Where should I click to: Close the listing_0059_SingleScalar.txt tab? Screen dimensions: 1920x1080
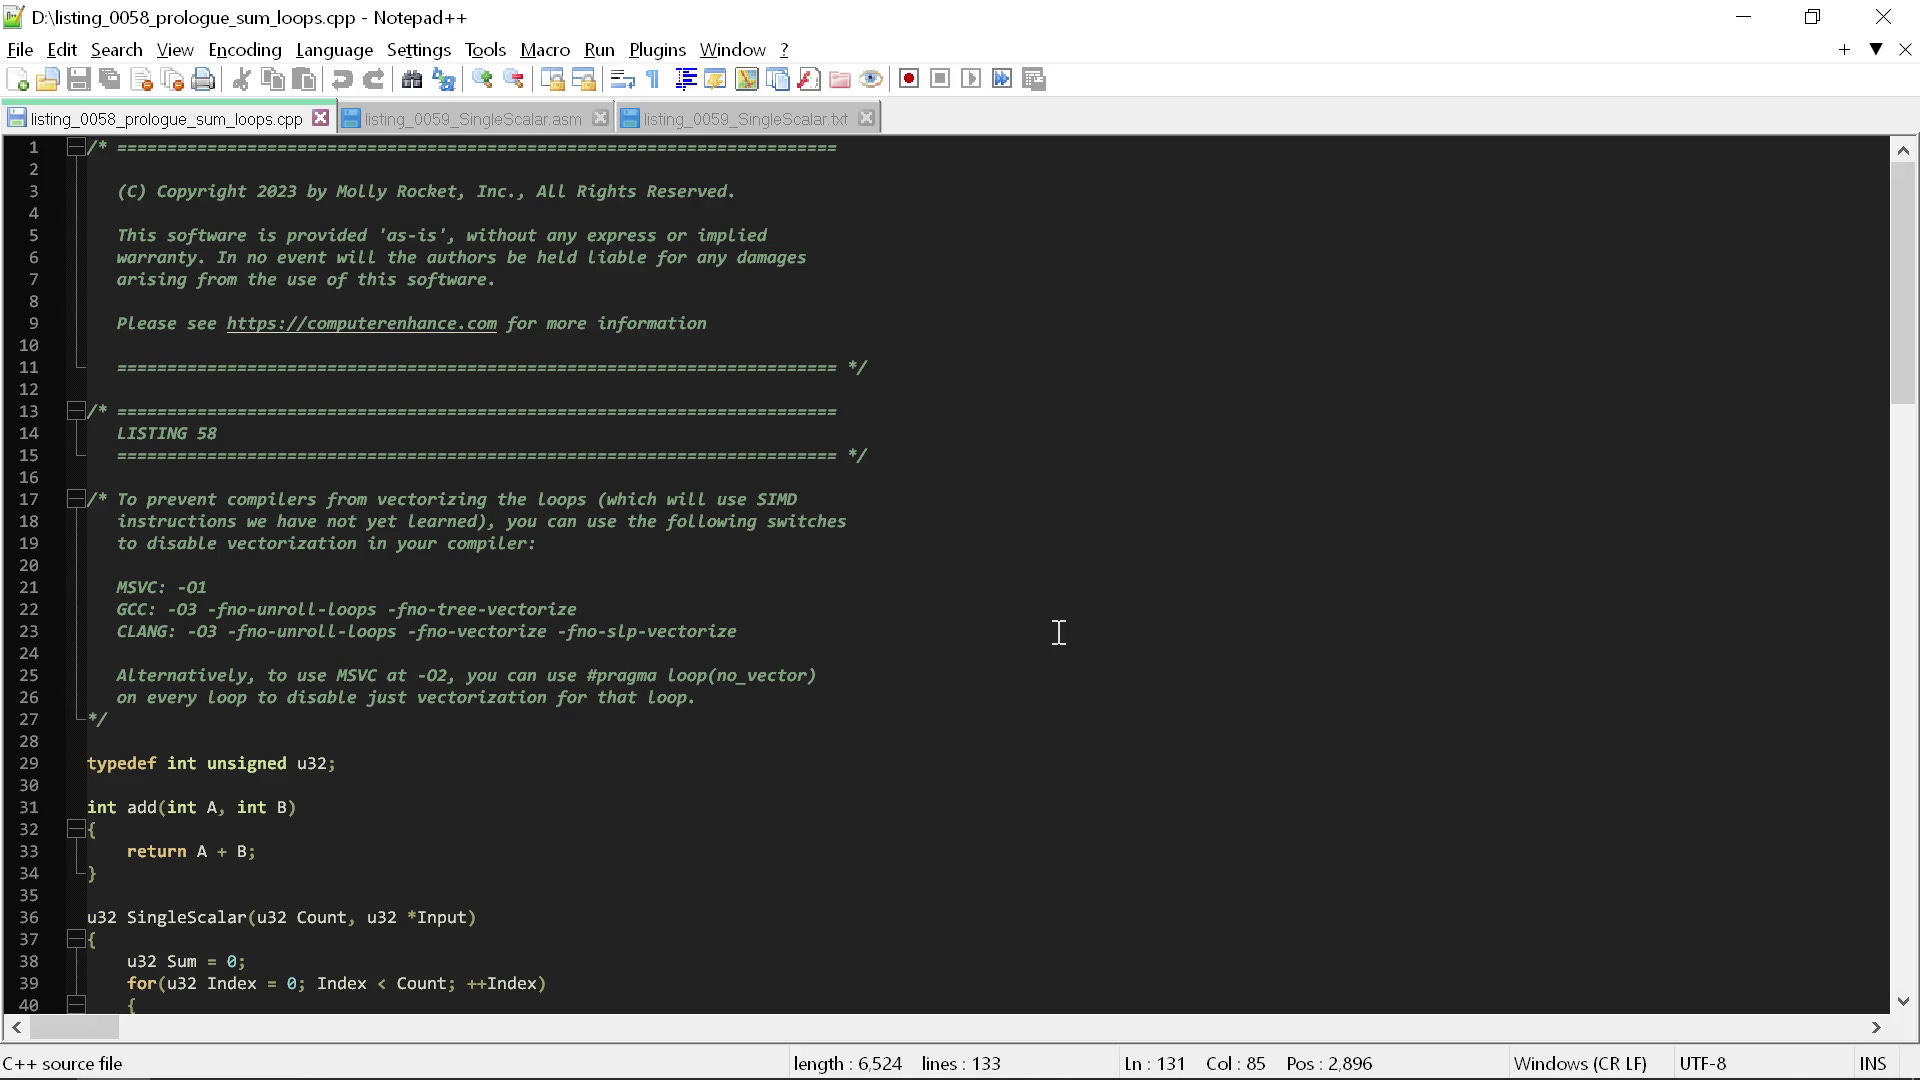tap(867, 118)
